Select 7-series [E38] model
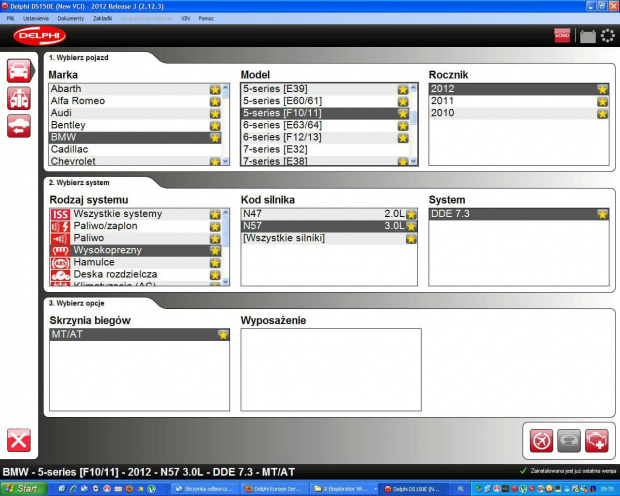This screenshot has height=496, width=620. coord(325,161)
